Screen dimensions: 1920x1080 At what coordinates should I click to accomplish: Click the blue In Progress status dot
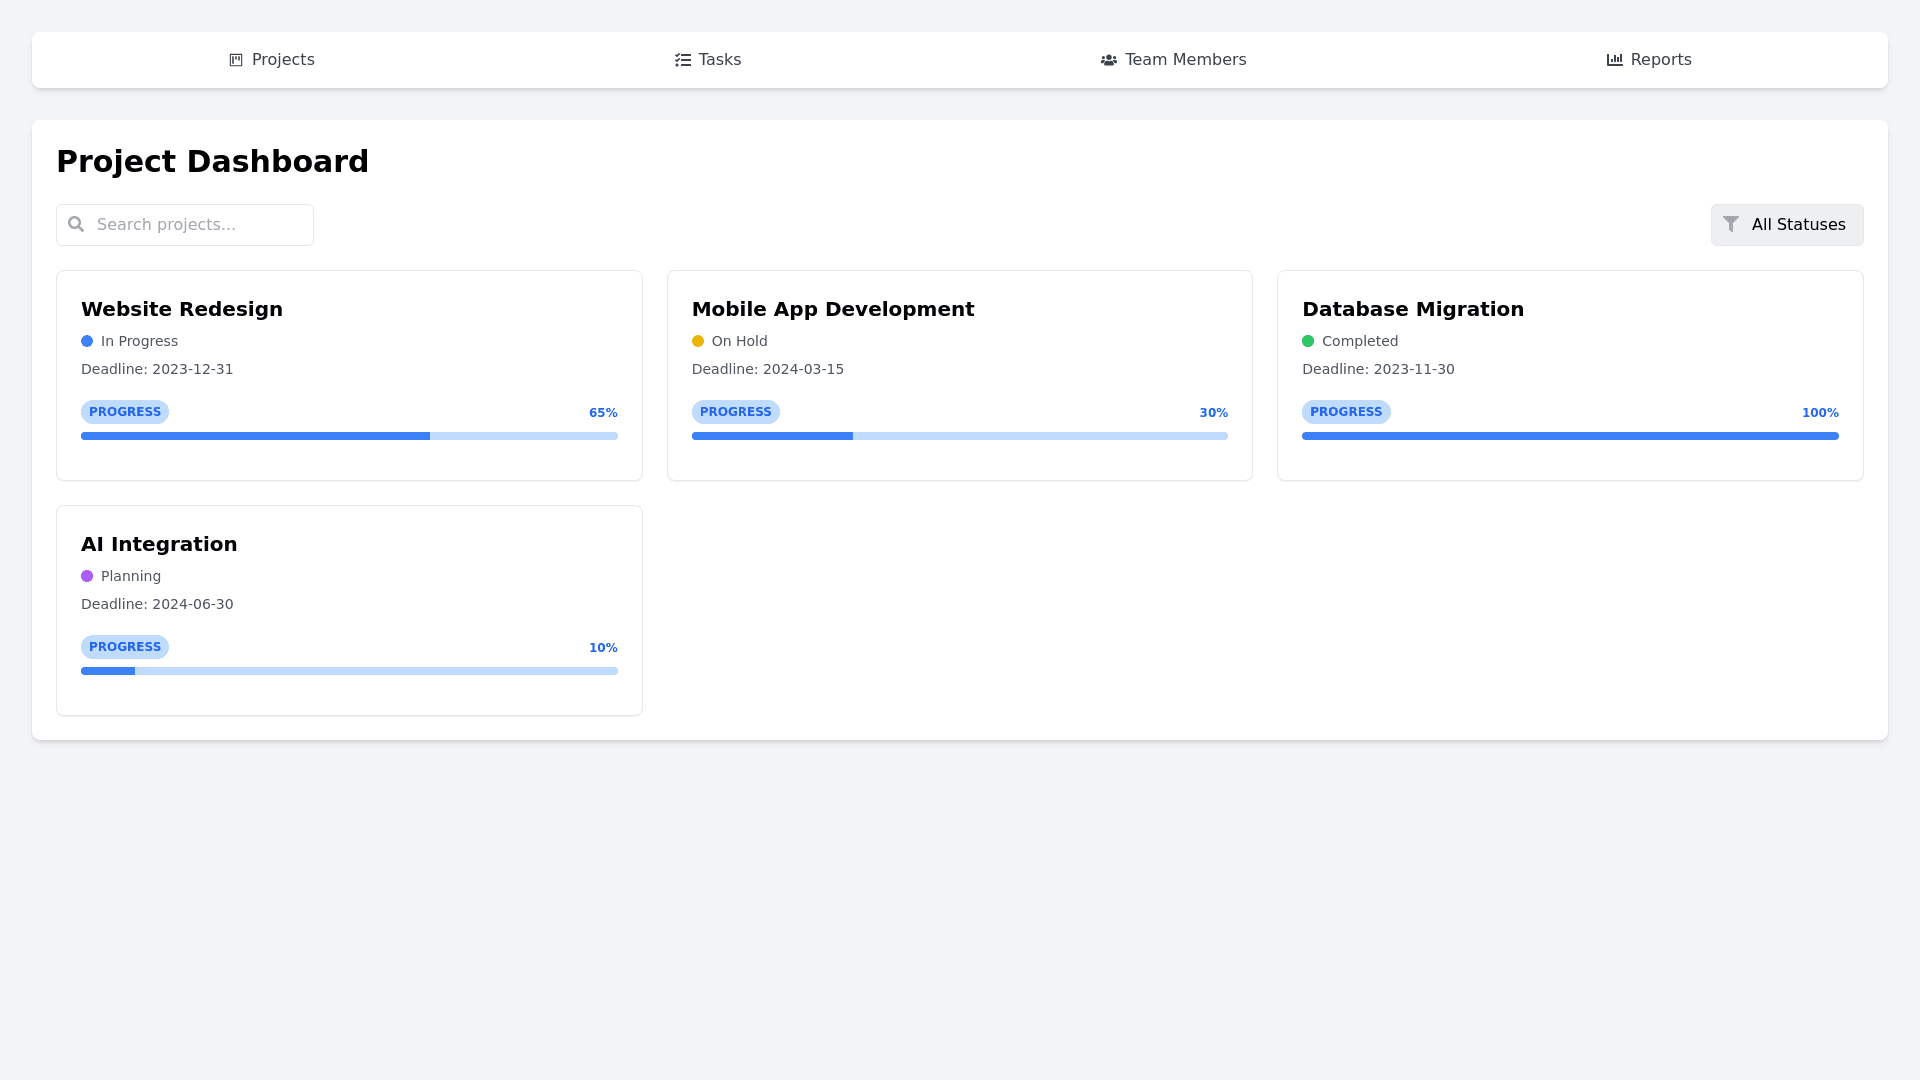pyautogui.click(x=87, y=341)
